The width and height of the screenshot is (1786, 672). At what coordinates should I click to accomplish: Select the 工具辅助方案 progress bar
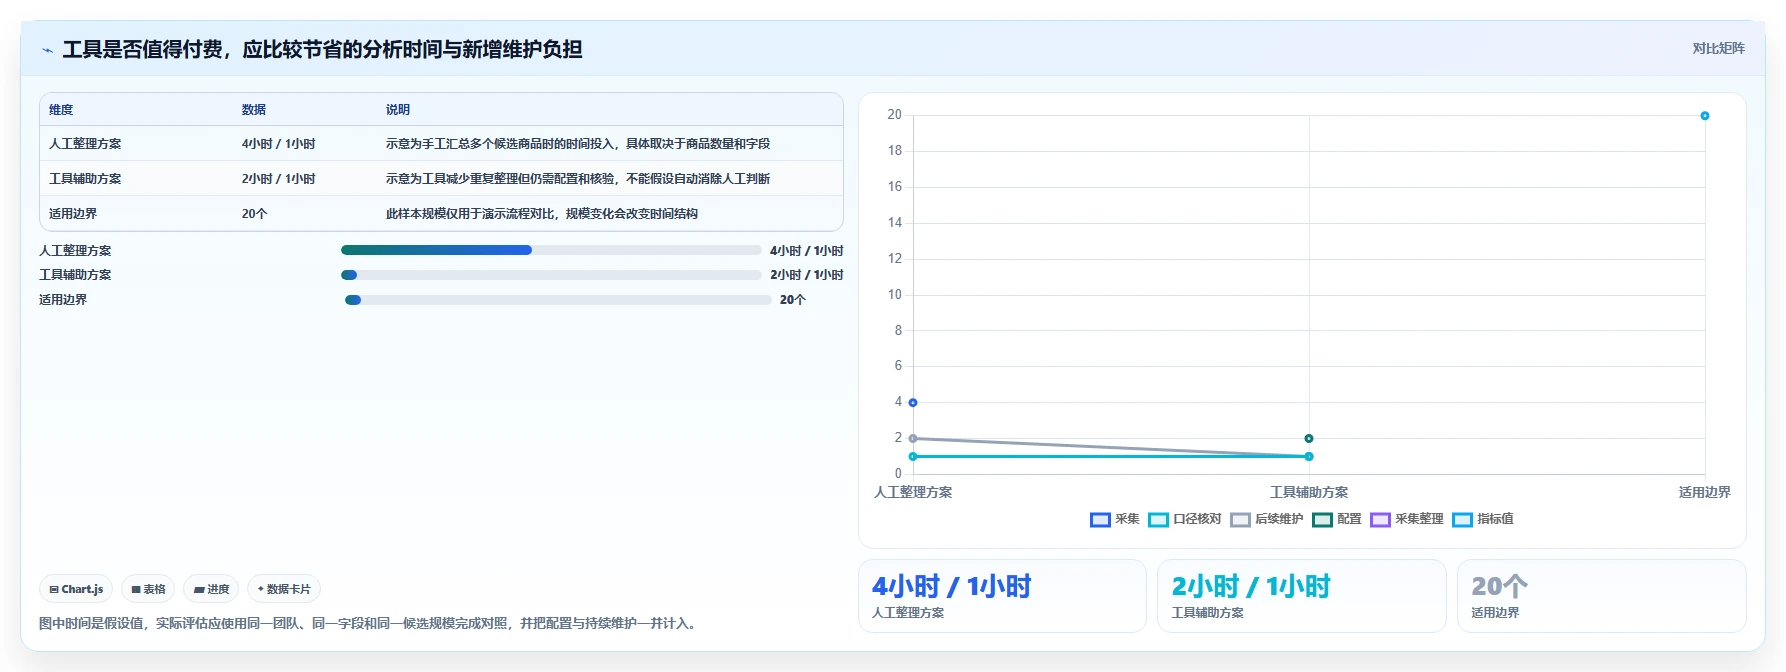pos(551,275)
